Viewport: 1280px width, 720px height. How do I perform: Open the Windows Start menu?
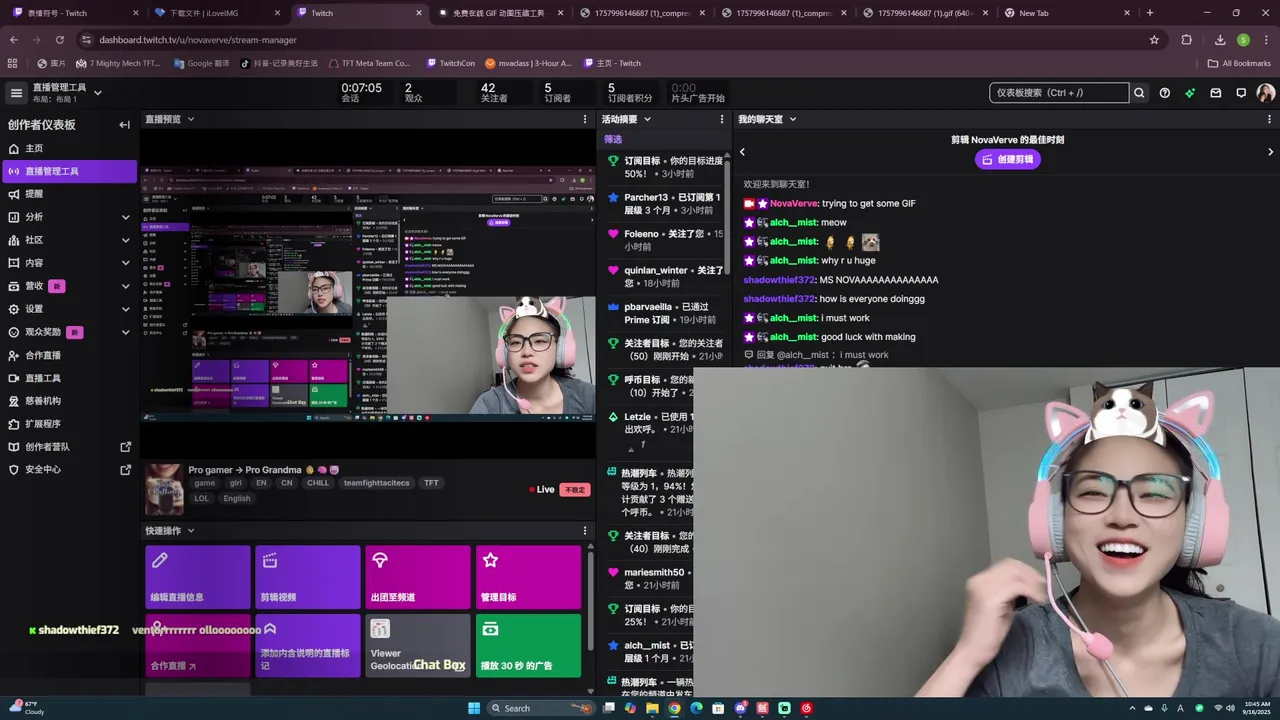474,708
